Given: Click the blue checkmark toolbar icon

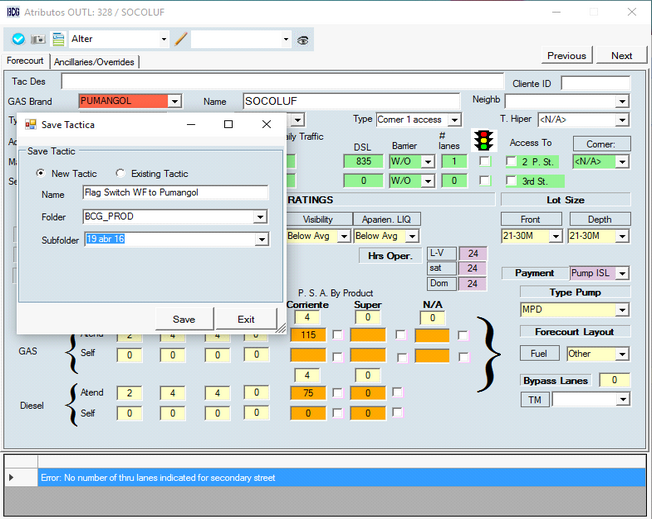Looking at the screenshot, I should (18, 39).
